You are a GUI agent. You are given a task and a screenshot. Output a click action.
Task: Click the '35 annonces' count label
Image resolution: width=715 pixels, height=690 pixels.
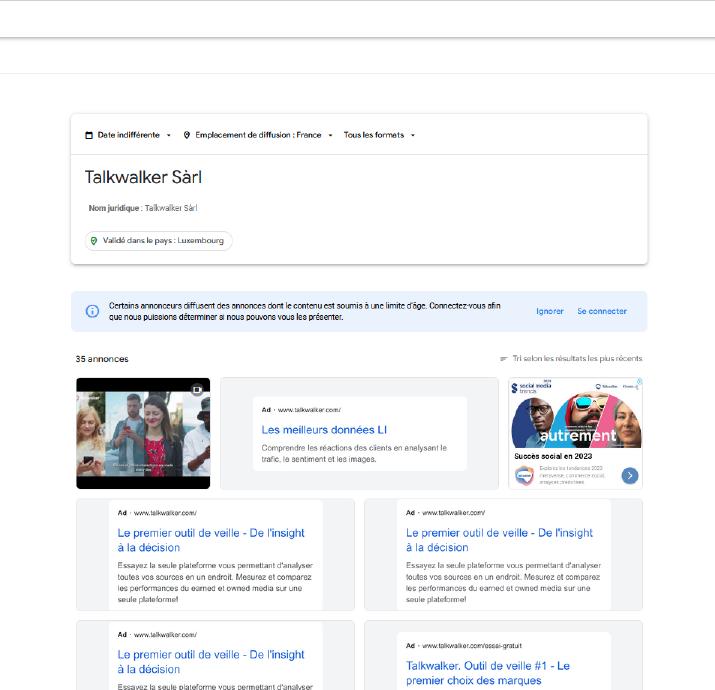pos(102,358)
